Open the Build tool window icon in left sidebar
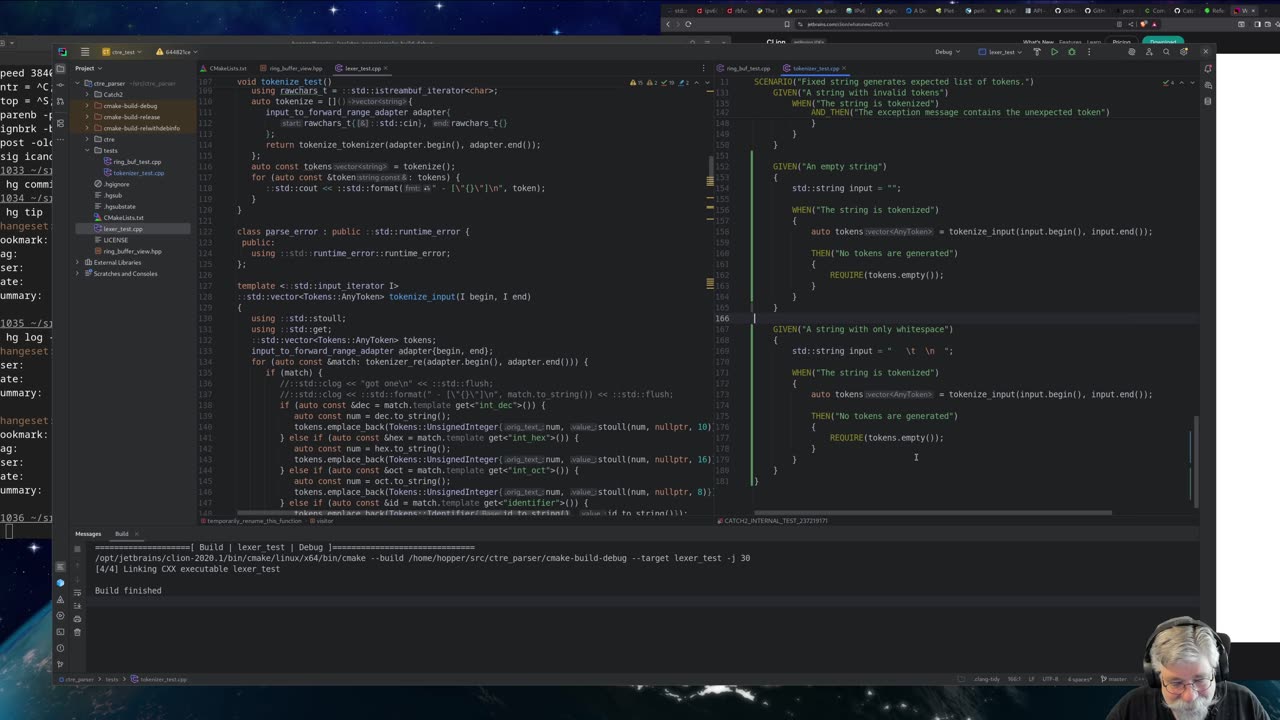The width and height of the screenshot is (1280, 720). pyautogui.click(x=60, y=567)
